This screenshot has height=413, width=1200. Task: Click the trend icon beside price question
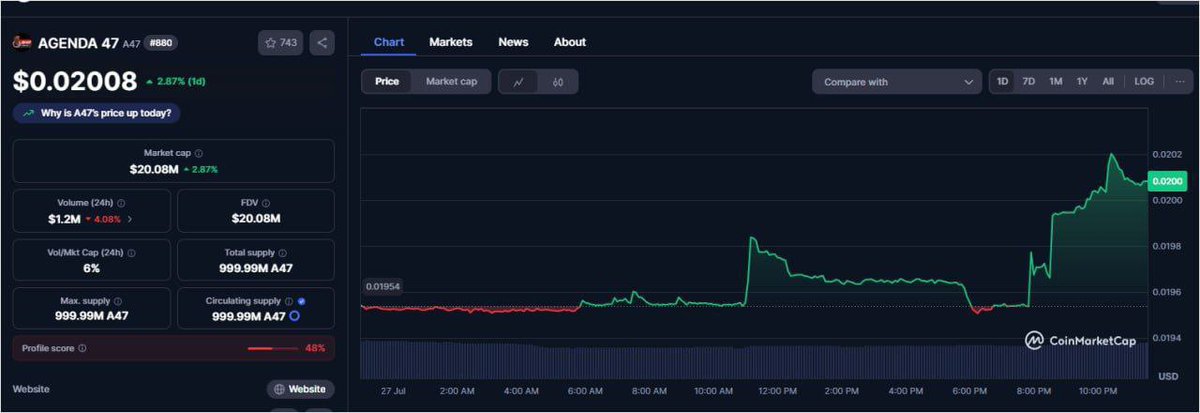tap(27, 113)
